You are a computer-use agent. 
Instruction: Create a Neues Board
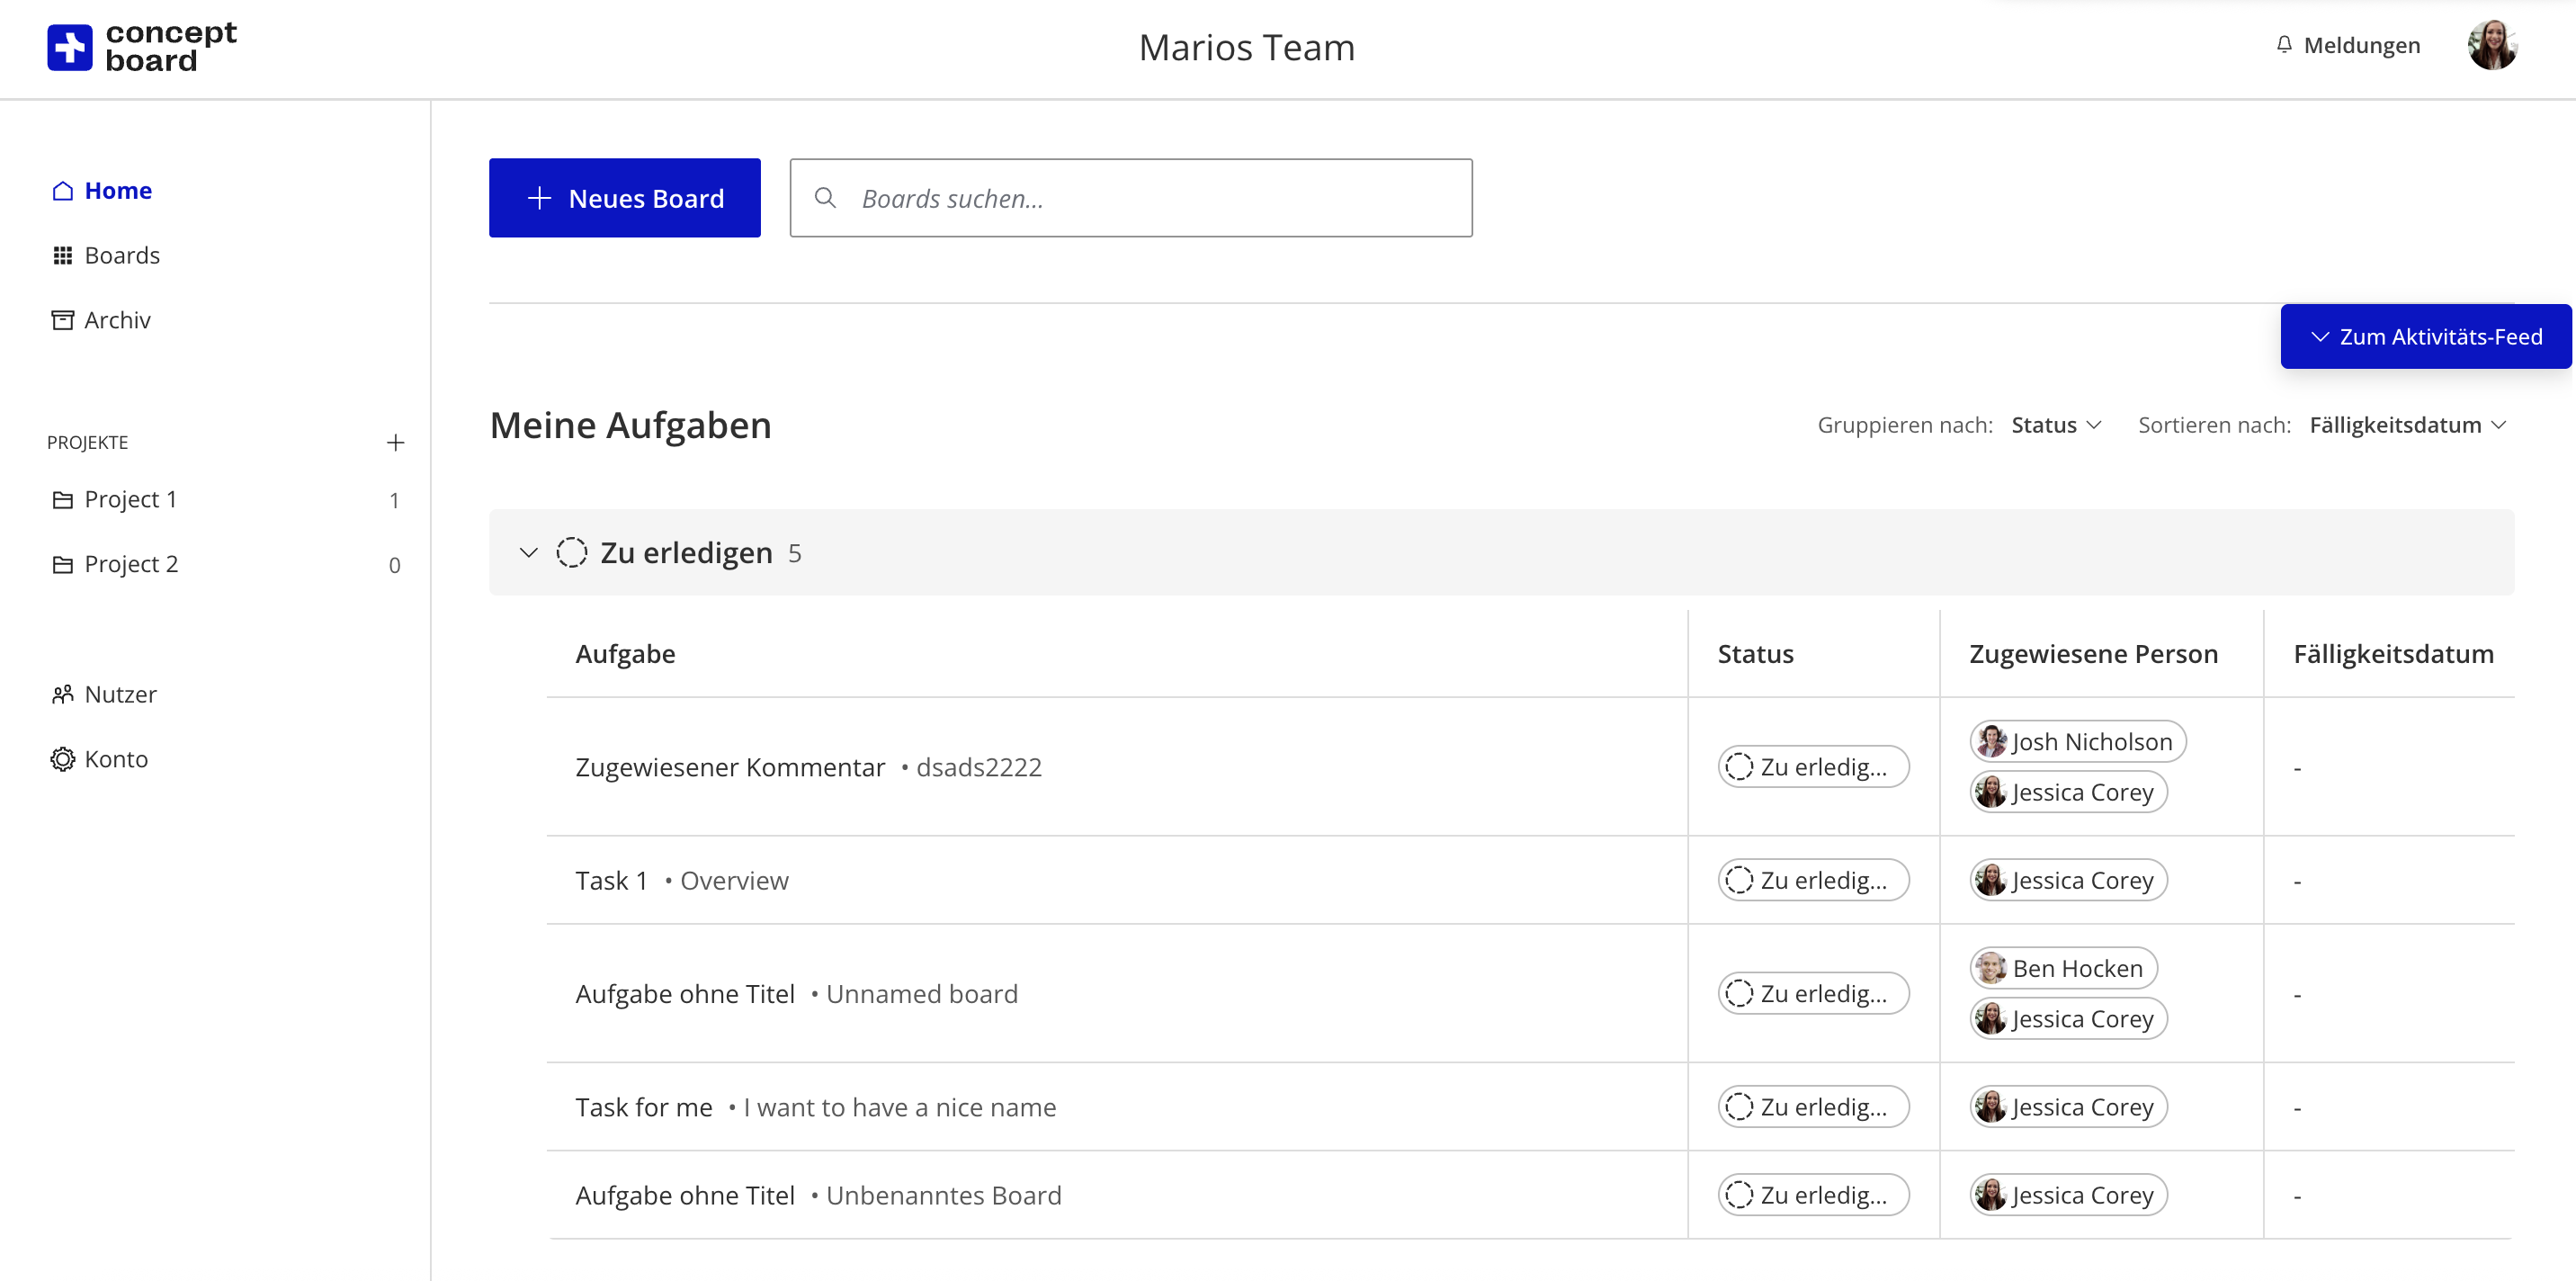click(624, 198)
